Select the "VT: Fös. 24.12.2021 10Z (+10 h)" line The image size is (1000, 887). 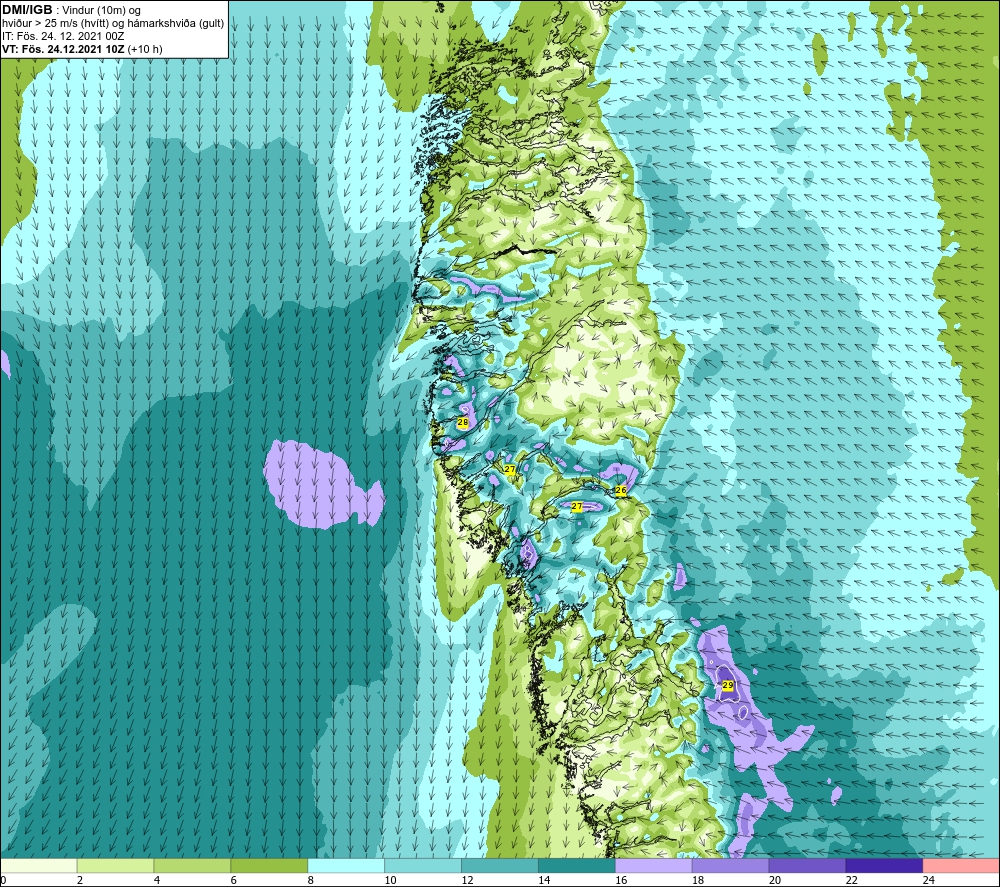(x=82, y=49)
